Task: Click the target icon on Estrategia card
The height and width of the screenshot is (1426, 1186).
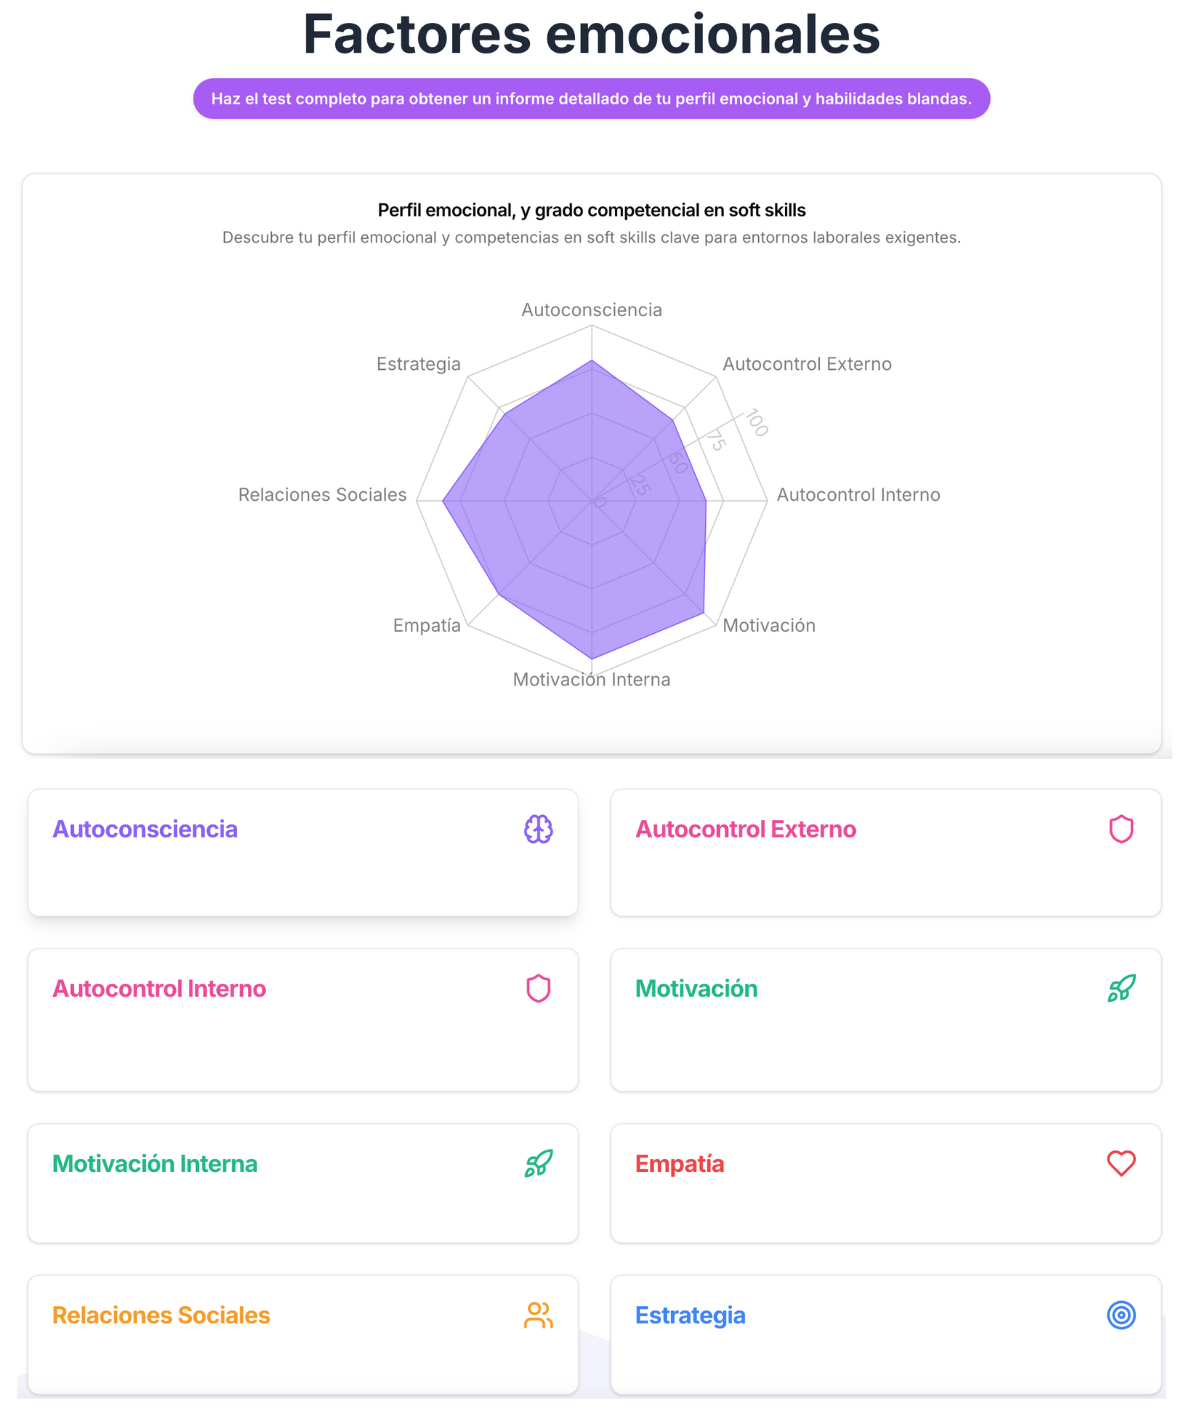Action: coord(1121,1315)
